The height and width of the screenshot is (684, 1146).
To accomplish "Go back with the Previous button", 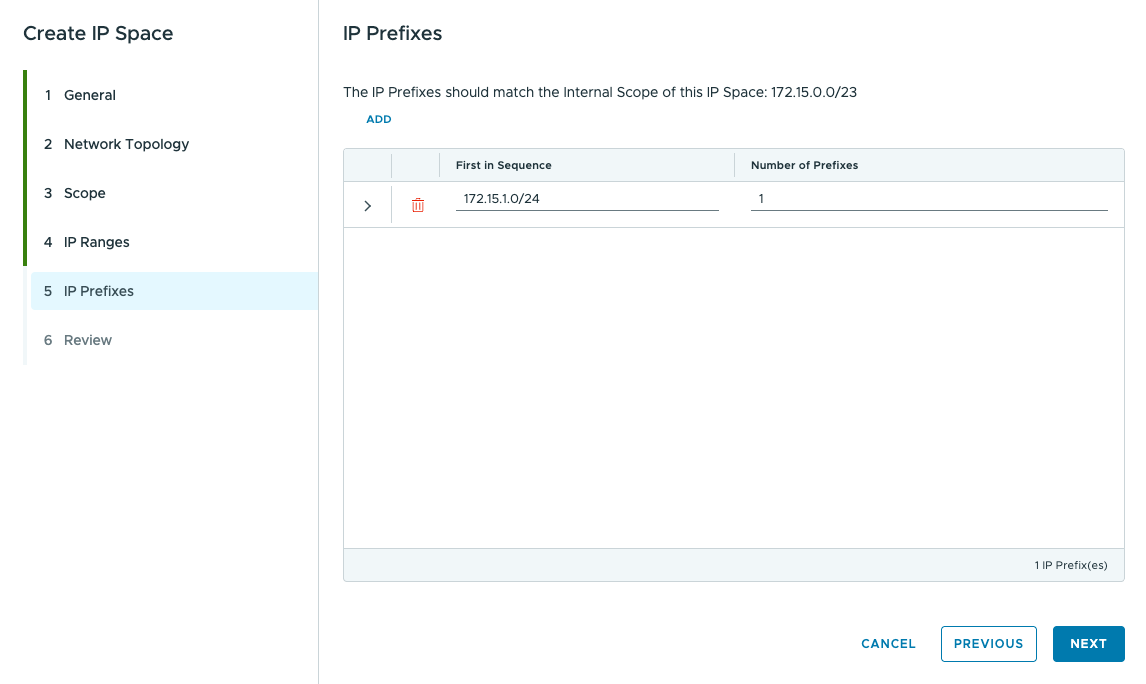I will point(988,644).
